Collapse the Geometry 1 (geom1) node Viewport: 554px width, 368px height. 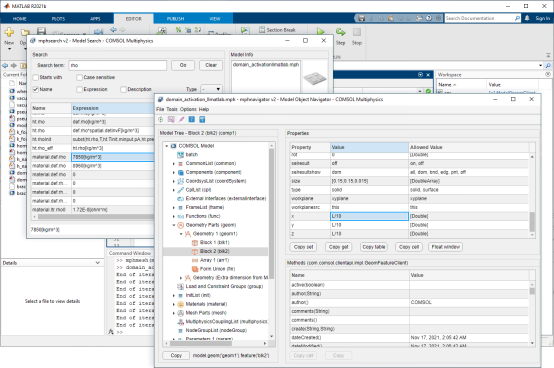click(x=181, y=234)
